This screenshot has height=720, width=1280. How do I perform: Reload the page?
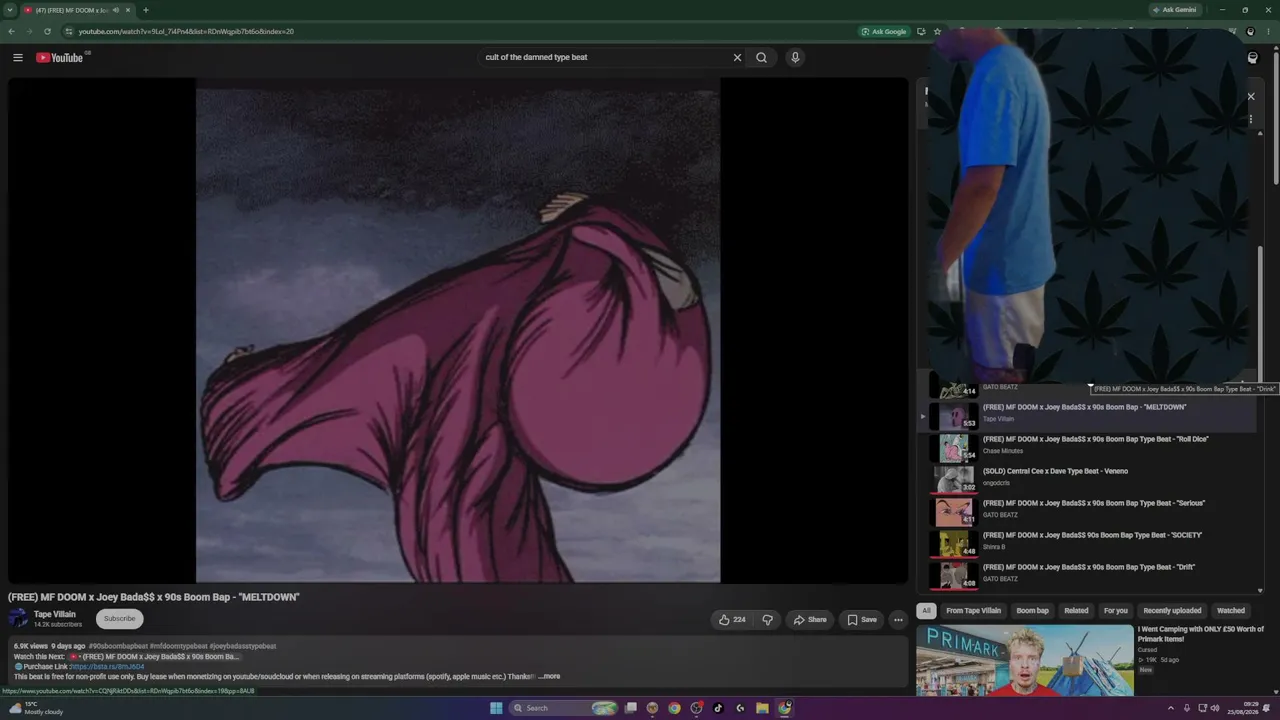click(x=47, y=31)
